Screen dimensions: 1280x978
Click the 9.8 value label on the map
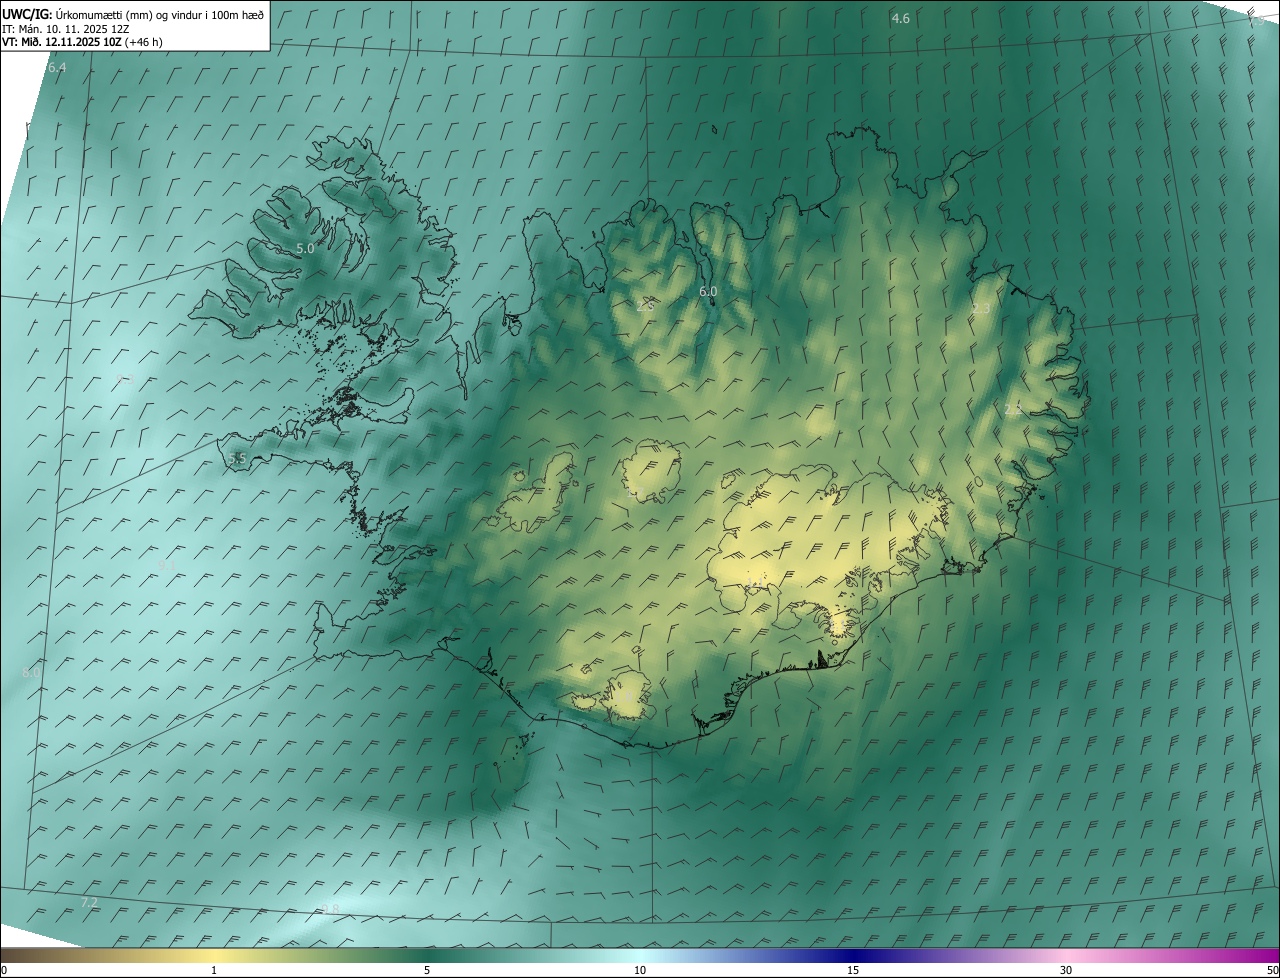(330, 908)
